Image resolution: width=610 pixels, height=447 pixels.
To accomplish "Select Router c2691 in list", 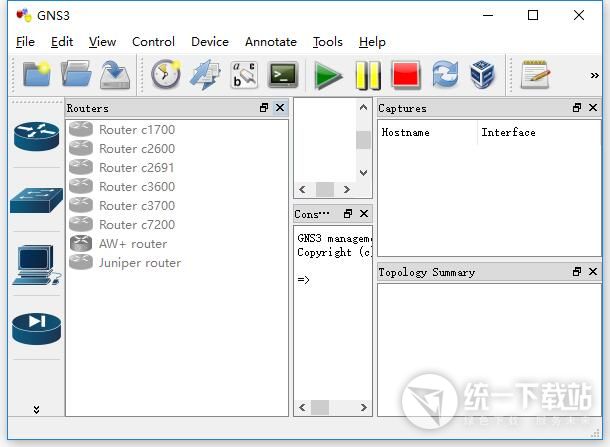I will pos(177,168).
